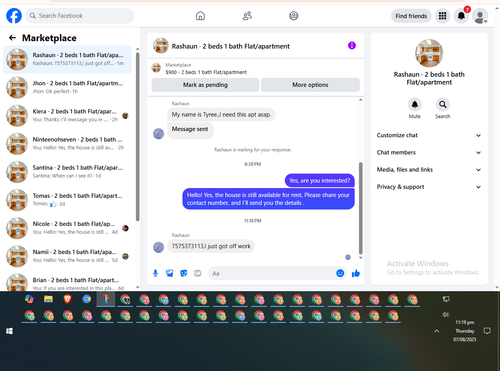Expand Privacy & support section
The image size is (500, 371).
(x=429, y=187)
